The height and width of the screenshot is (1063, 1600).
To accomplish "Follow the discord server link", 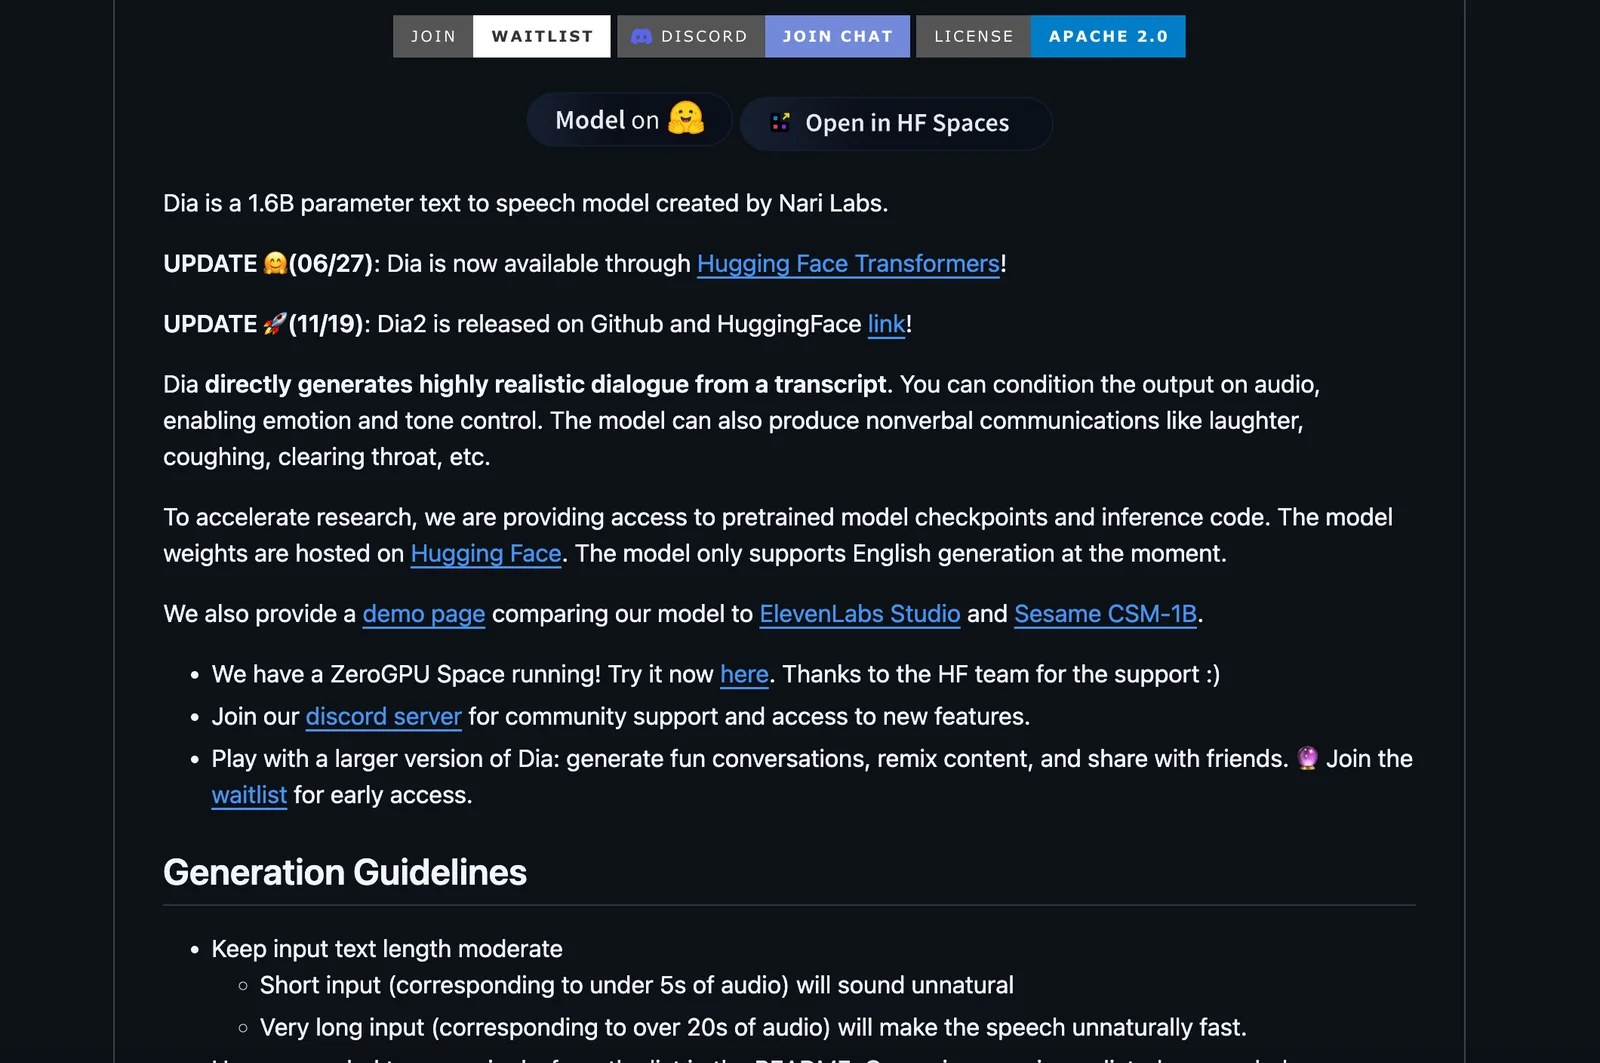I will coord(383,717).
